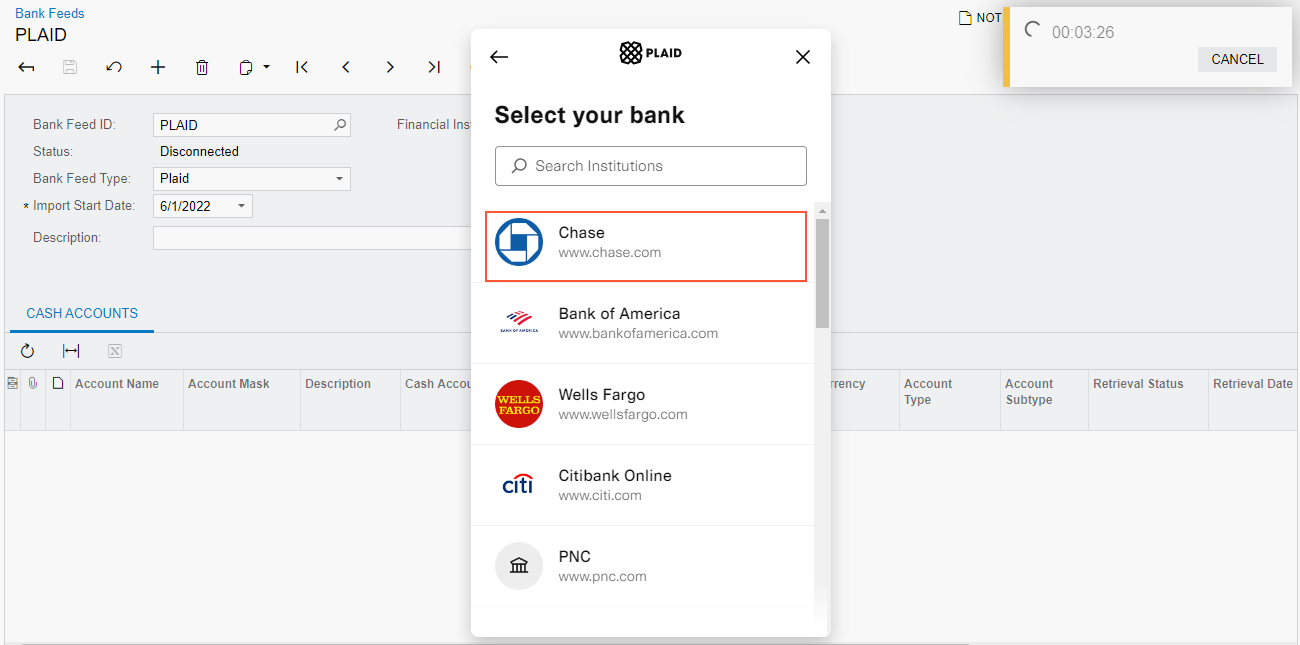
Task: Go to the last record
Action: pyautogui.click(x=434, y=67)
